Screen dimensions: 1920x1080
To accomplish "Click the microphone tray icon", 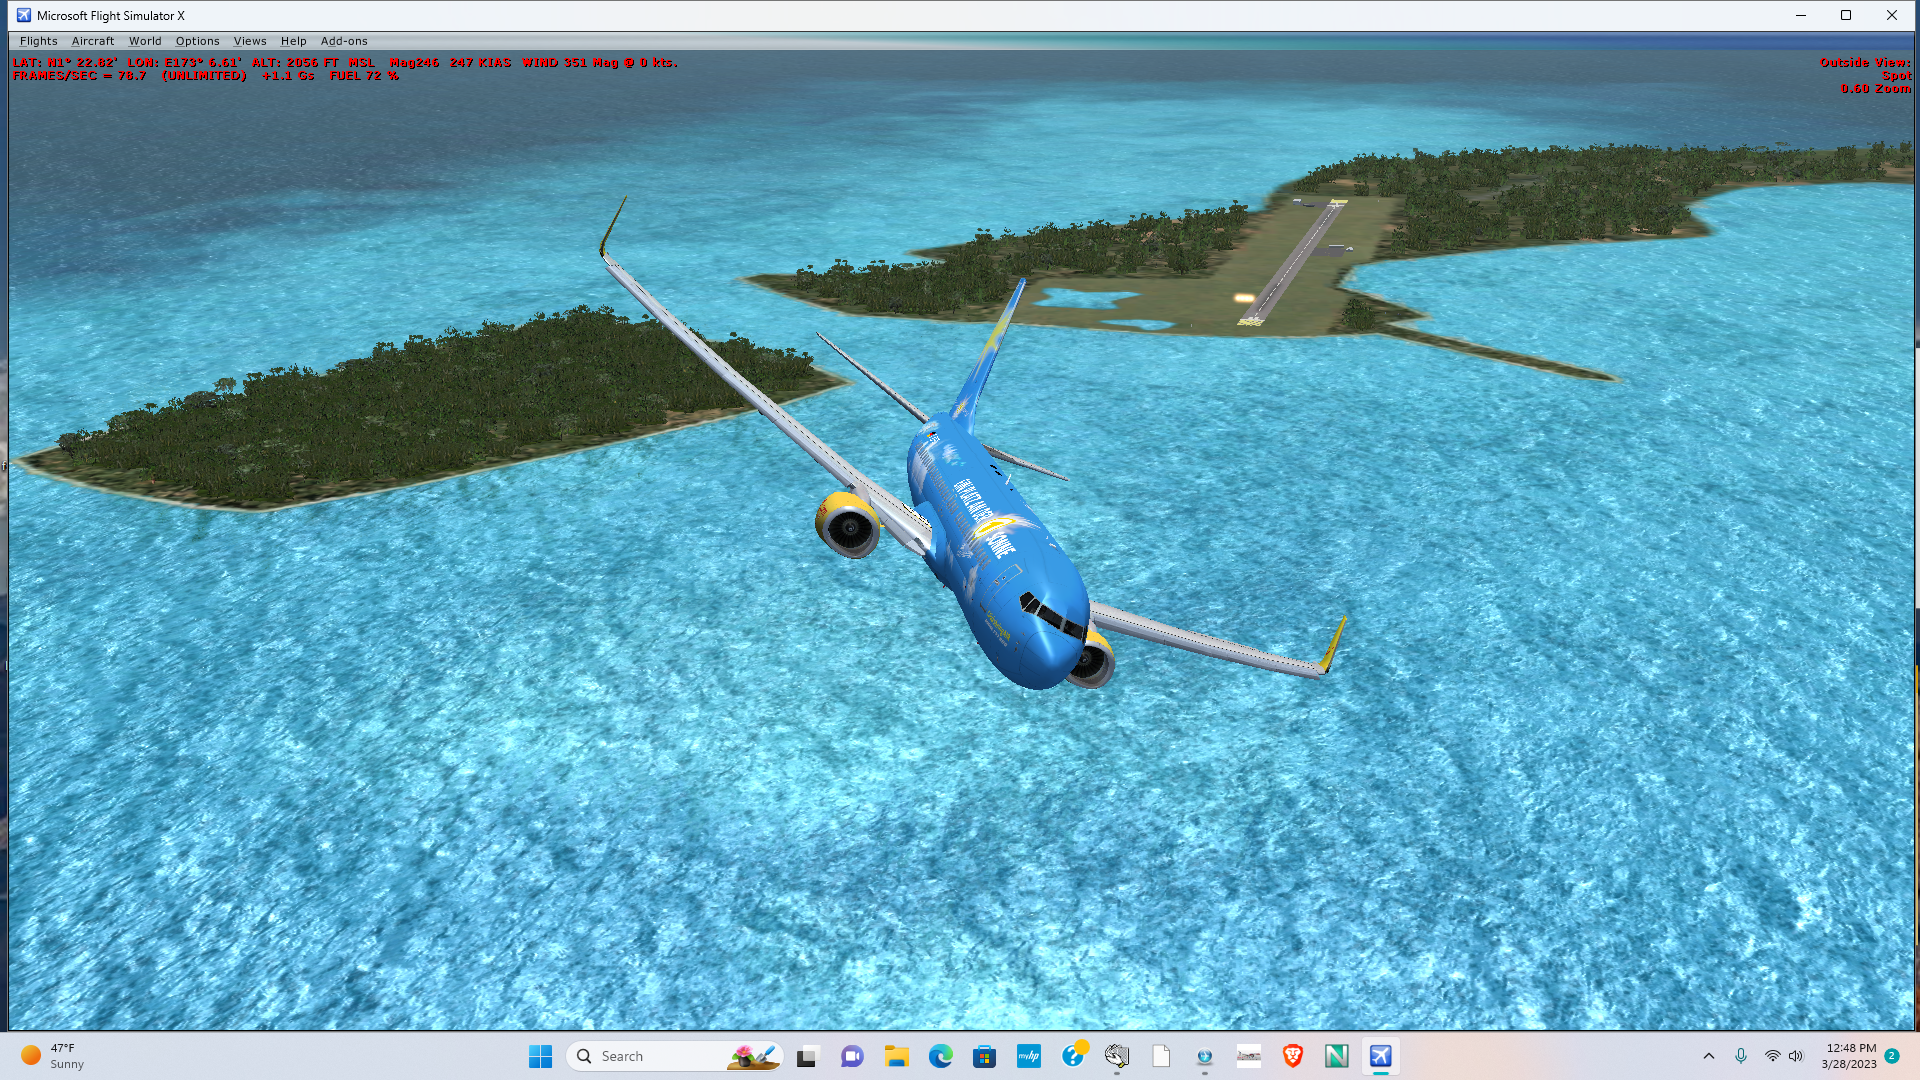I will (1741, 1056).
